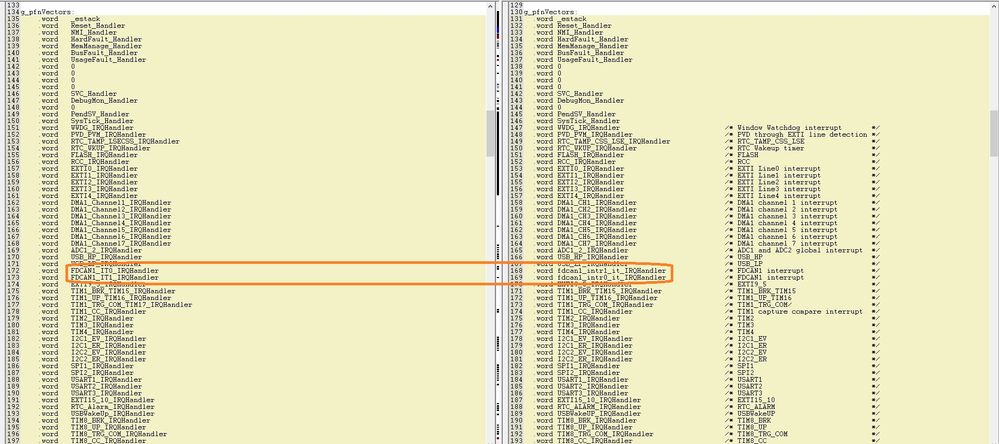Viewport: 999px width, 444px height.
Task: Click TIM8_CC_IRQHandler line in right pane
Action: pyautogui.click(x=594, y=441)
